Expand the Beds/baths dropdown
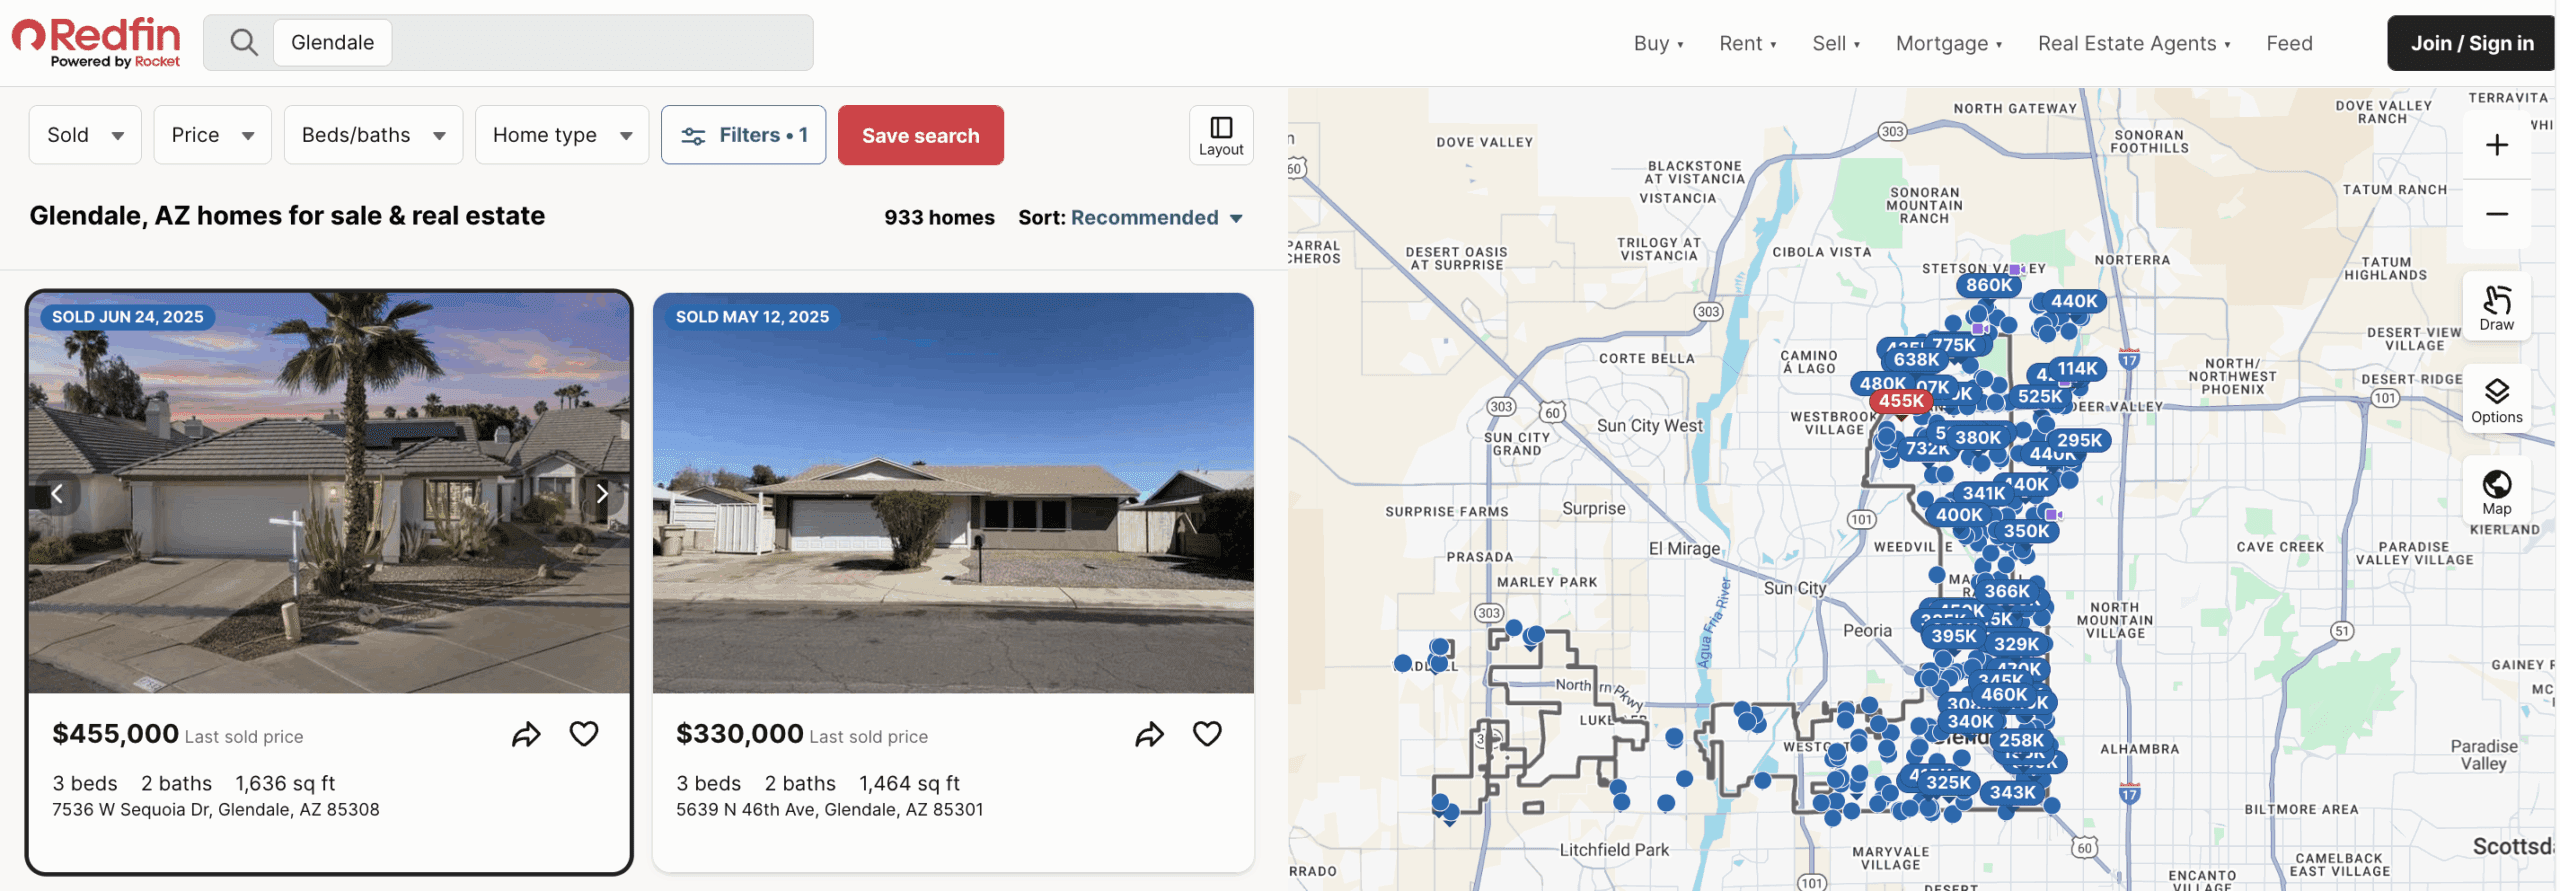This screenshot has width=2560, height=891. click(x=373, y=135)
